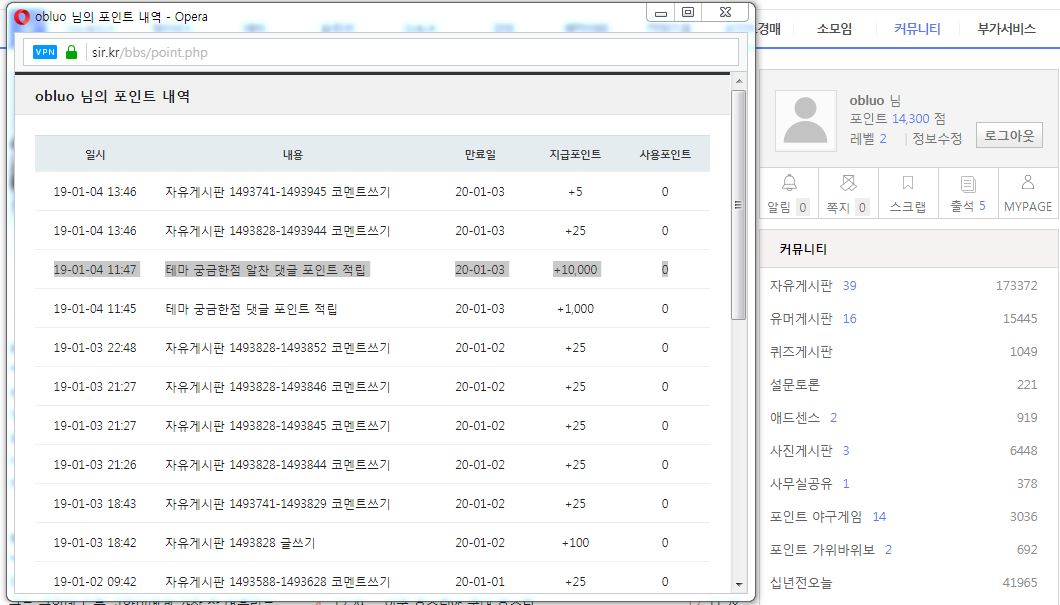1060x605 pixels.
Task: Open messages via the envelope icon
Action: click(x=848, y=184)
